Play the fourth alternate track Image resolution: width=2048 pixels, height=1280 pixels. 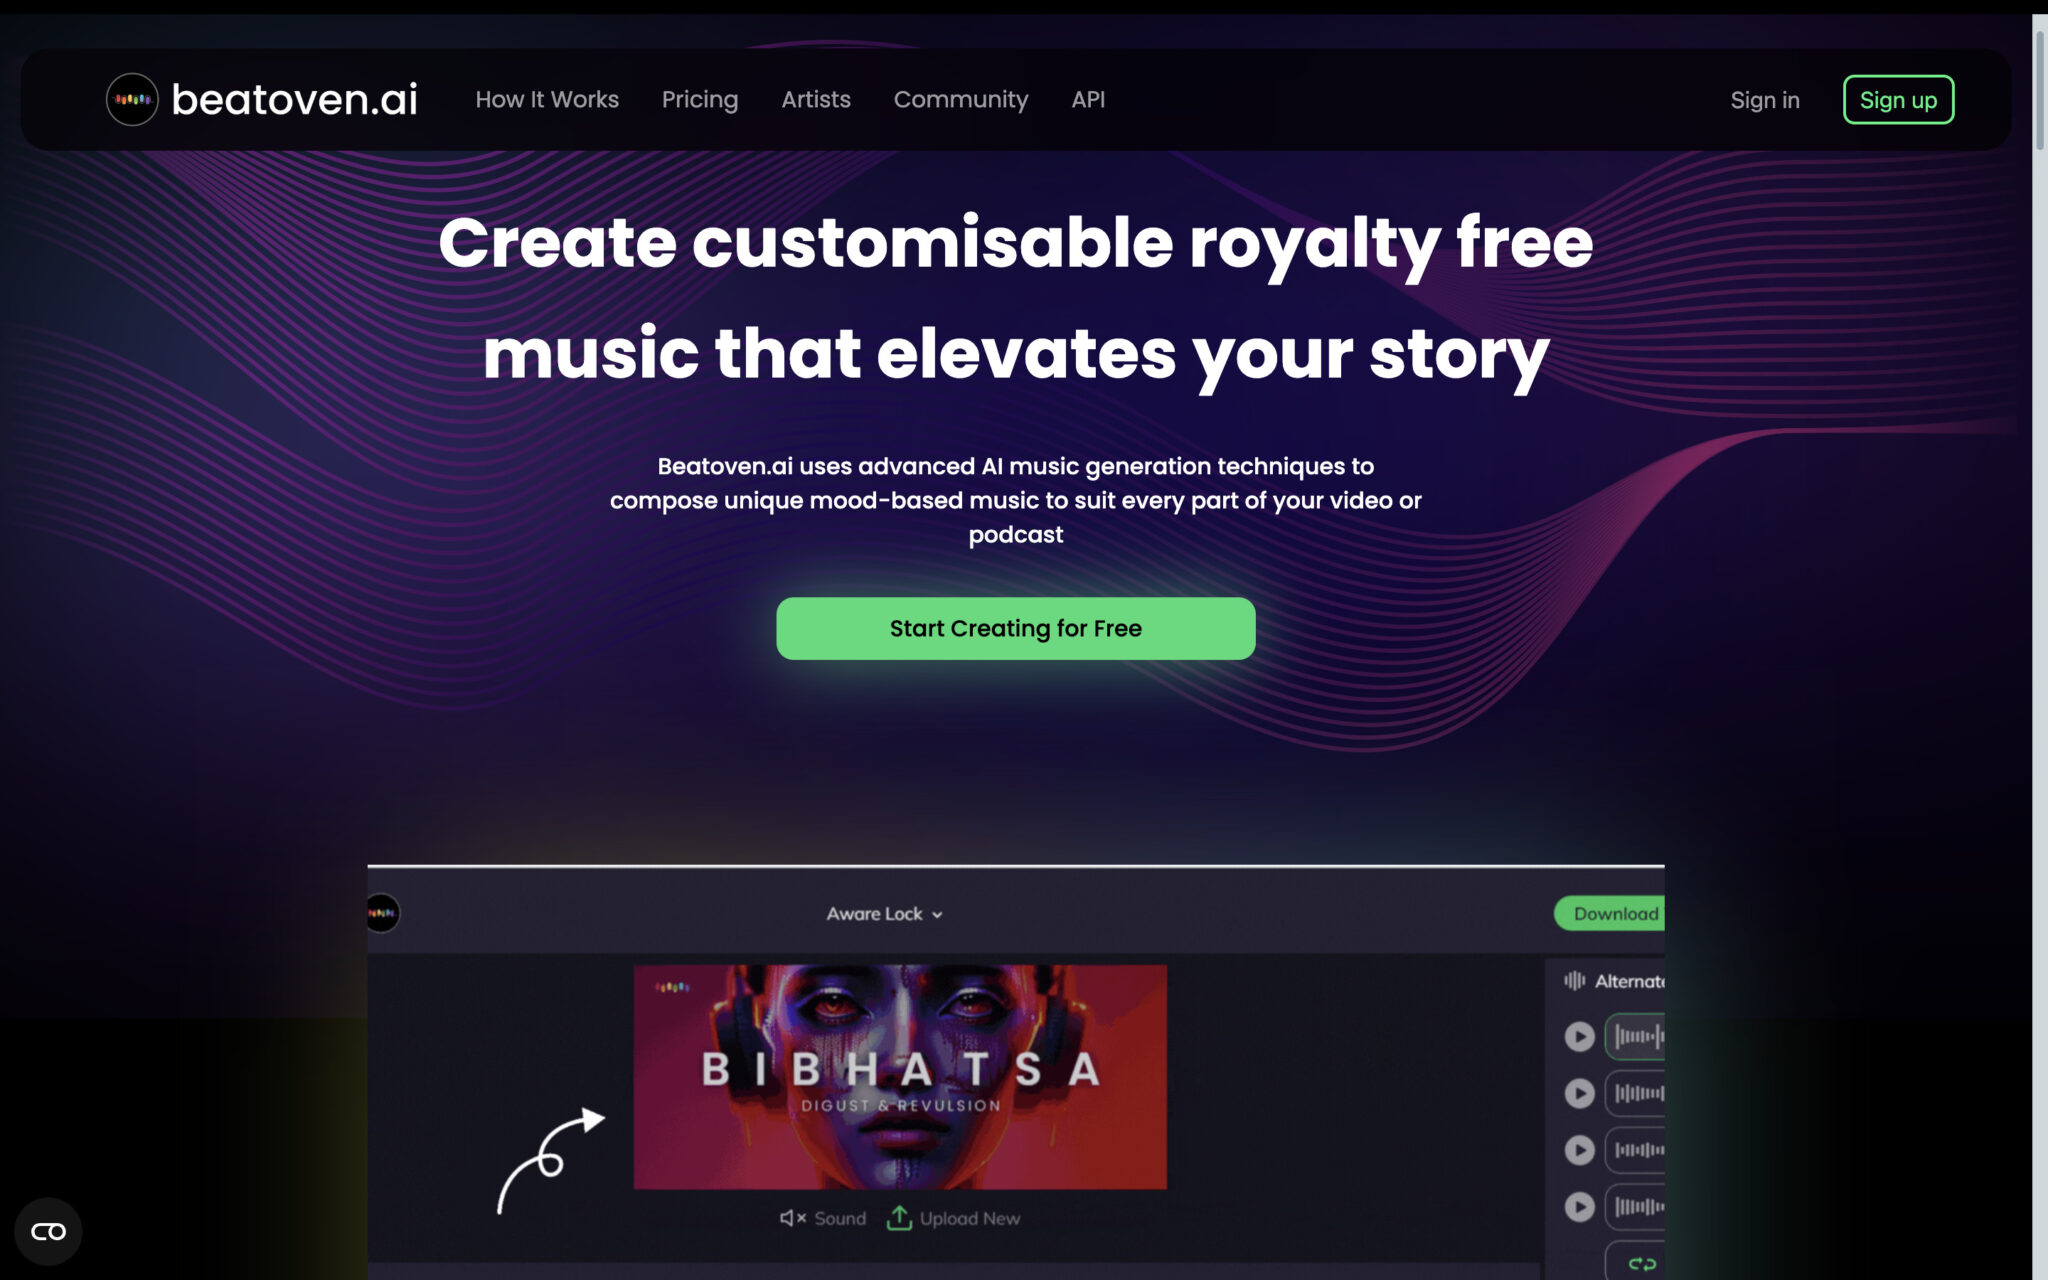(1579, 1207)
